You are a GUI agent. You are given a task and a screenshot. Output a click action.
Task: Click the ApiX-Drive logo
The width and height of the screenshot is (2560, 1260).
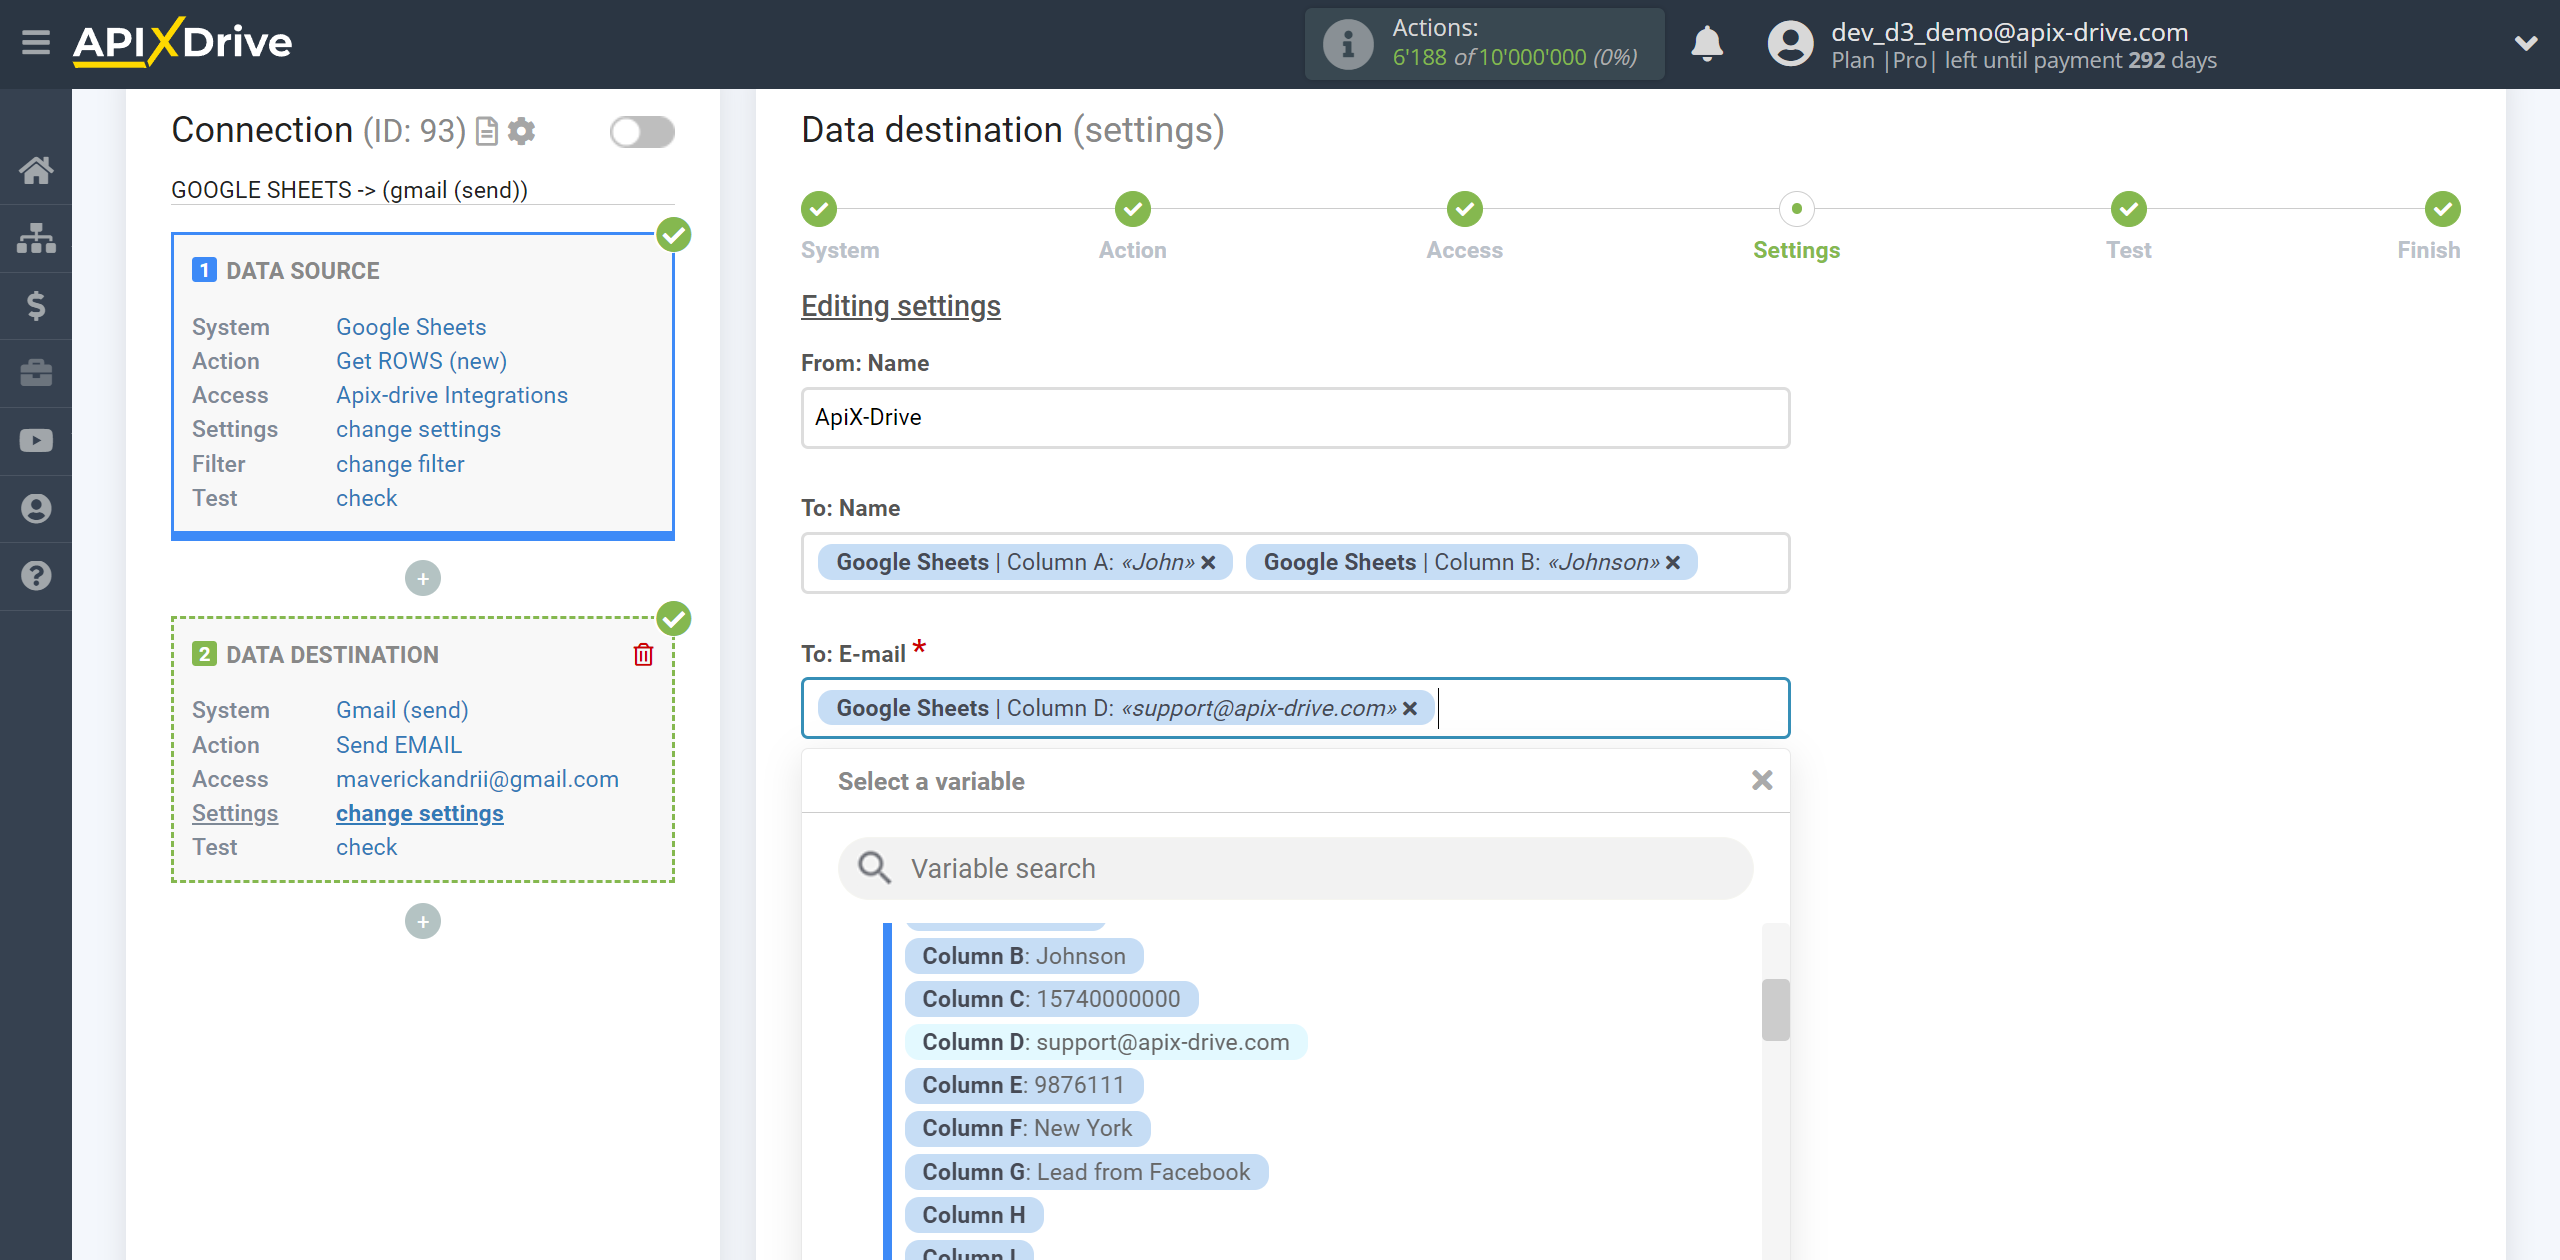182,43
